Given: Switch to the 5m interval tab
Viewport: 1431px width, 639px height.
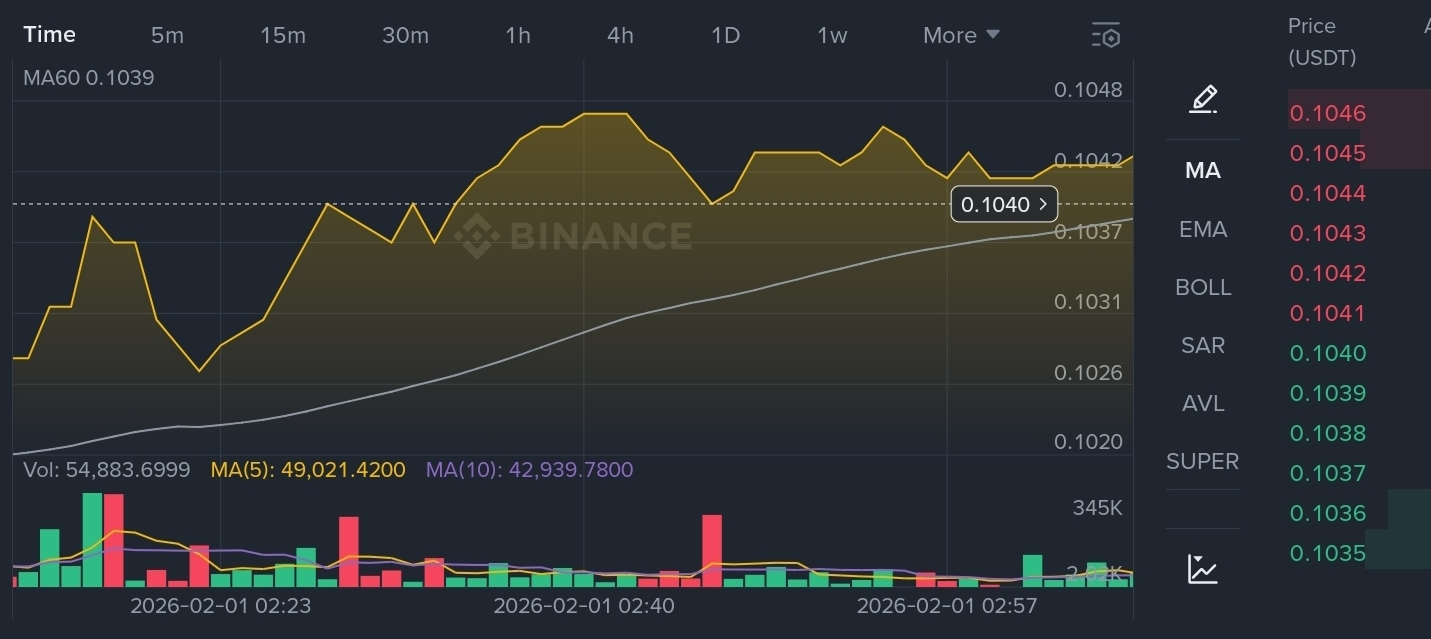Looking at the screenshot, I should coord(167,36).
